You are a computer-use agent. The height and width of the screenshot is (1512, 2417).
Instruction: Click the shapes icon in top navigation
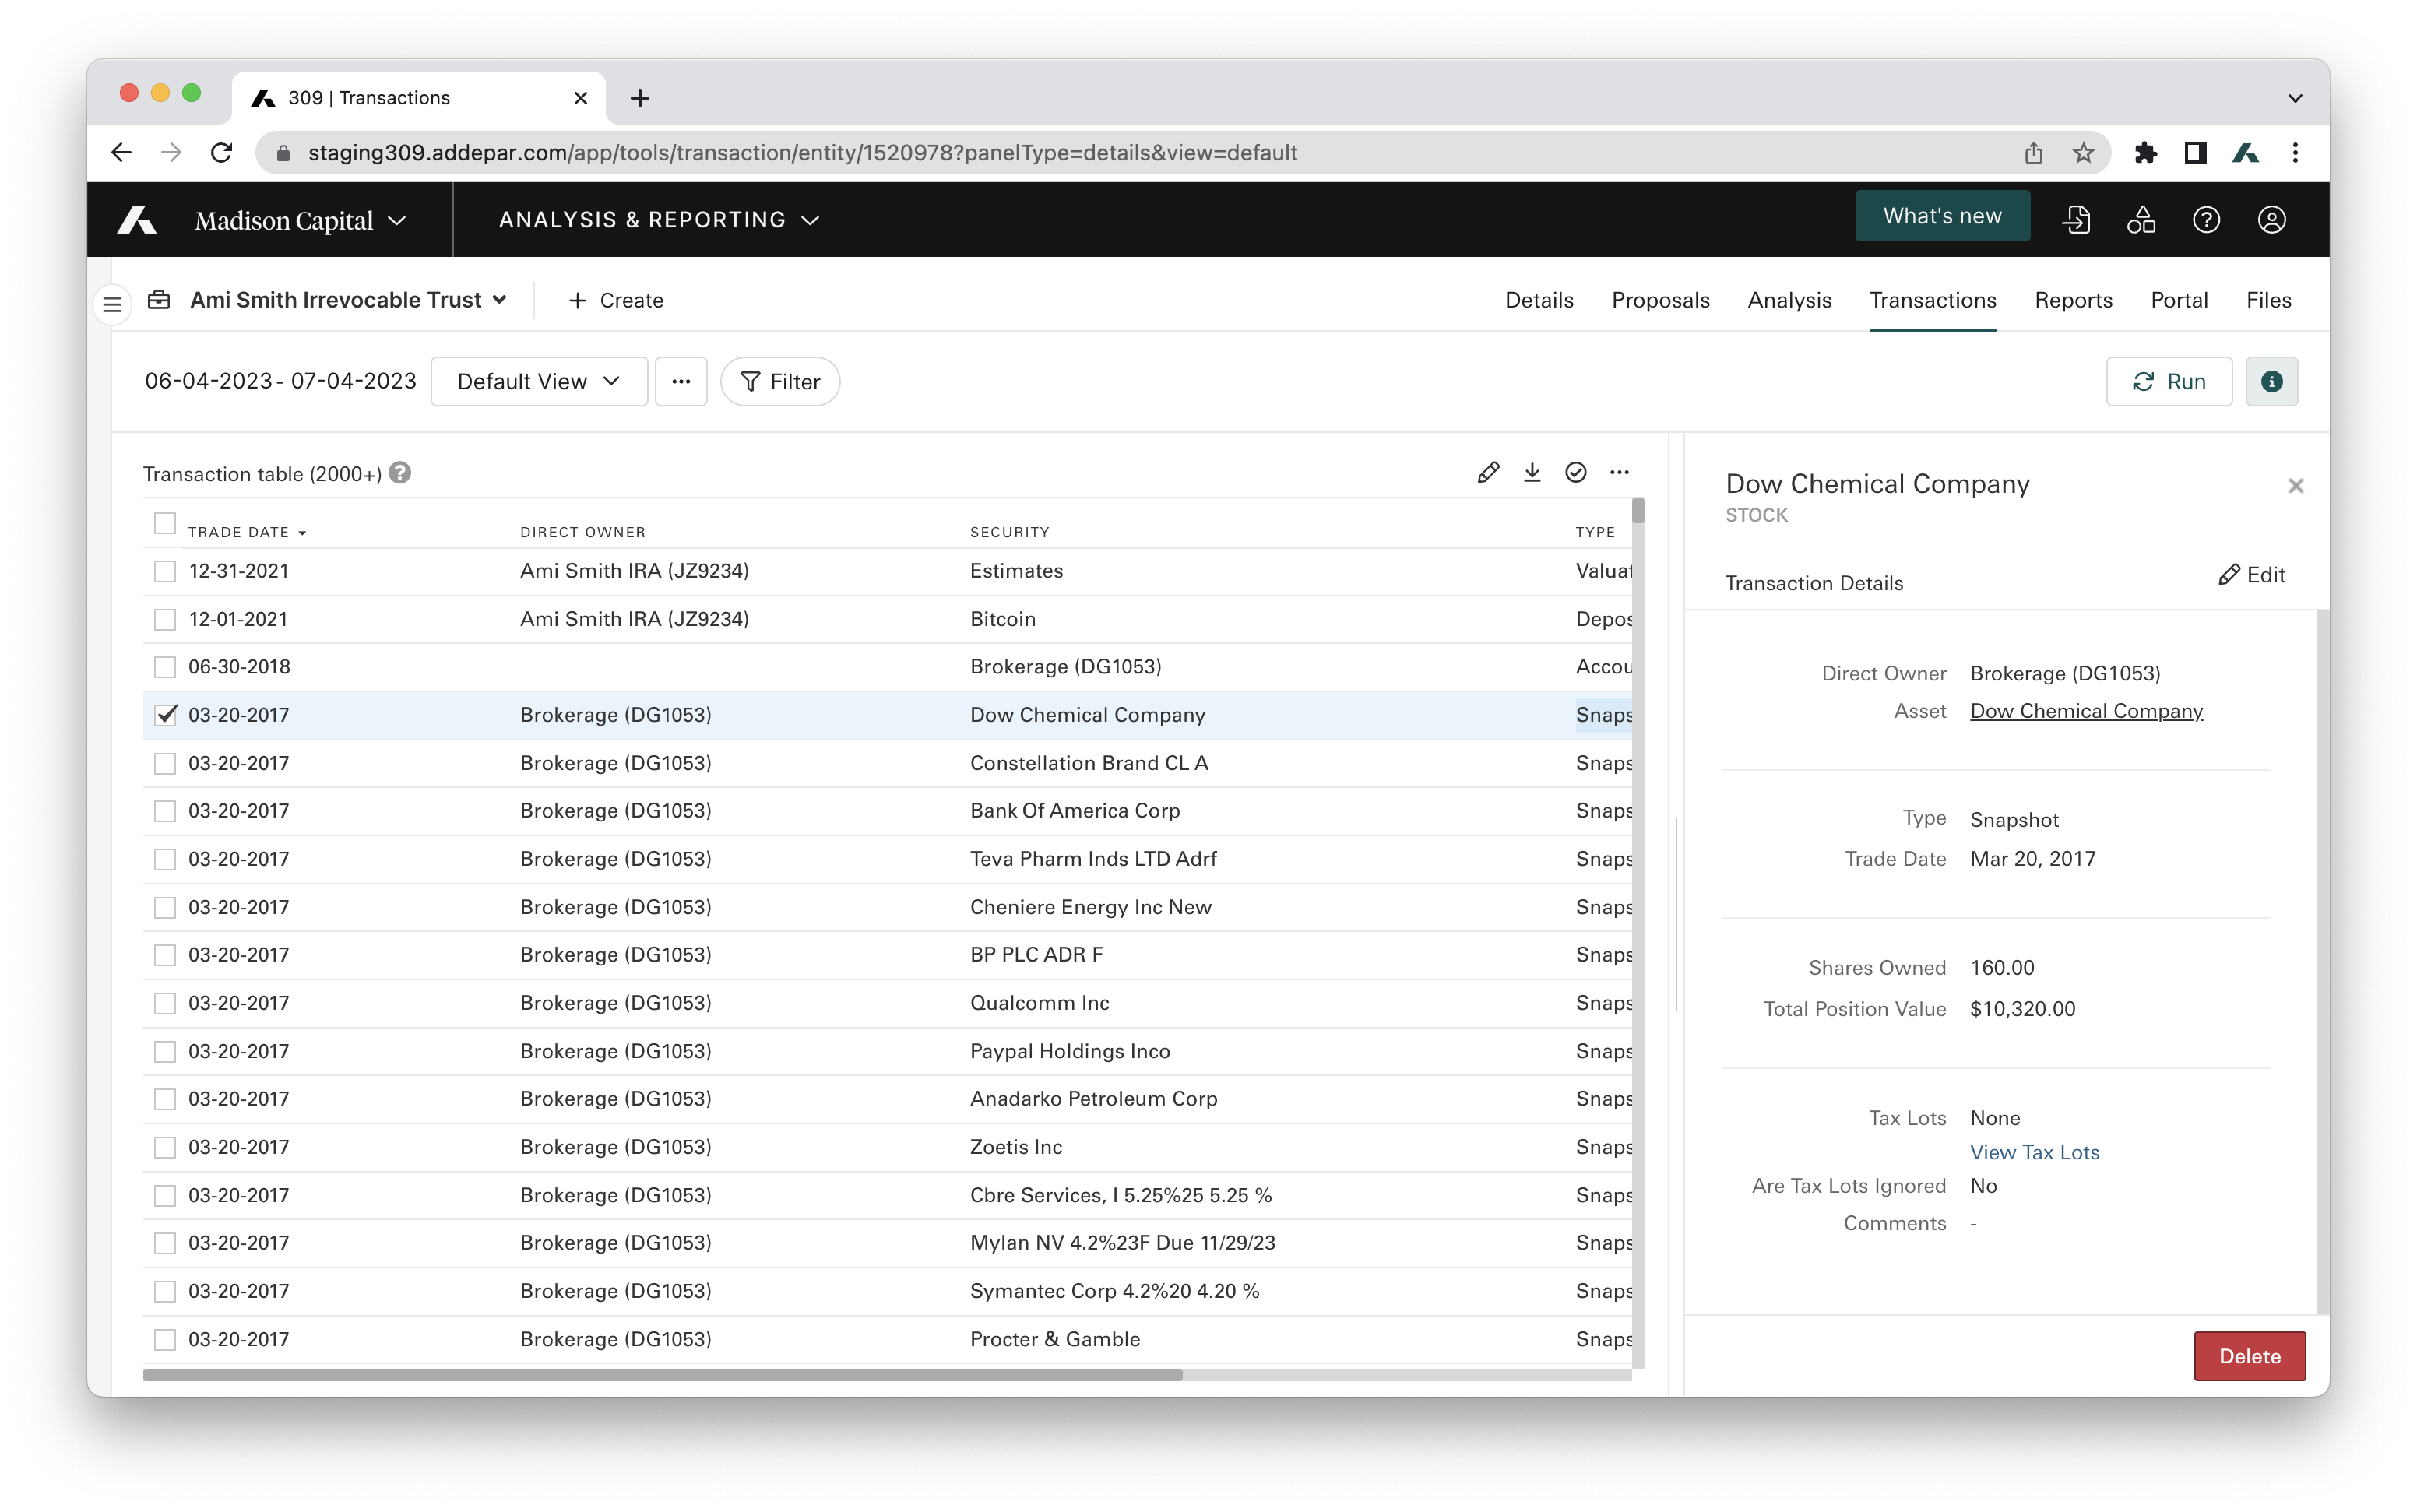tap(2141, 219)
